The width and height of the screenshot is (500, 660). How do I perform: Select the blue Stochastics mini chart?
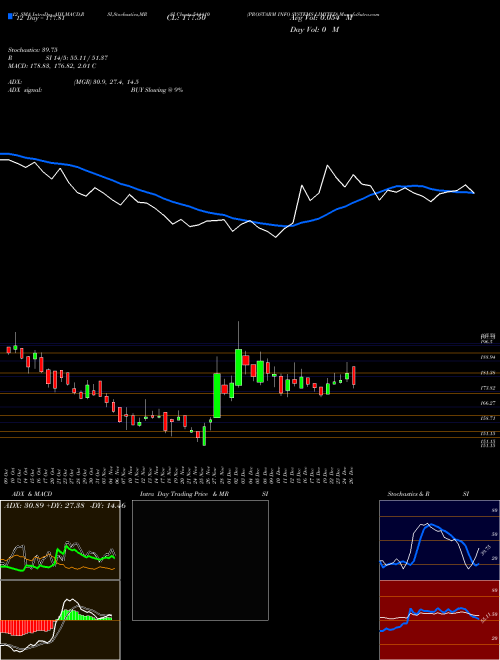point(439,540)
